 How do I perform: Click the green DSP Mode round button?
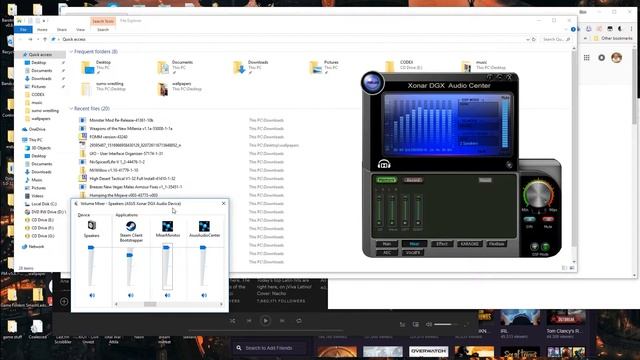click(545, 247)
